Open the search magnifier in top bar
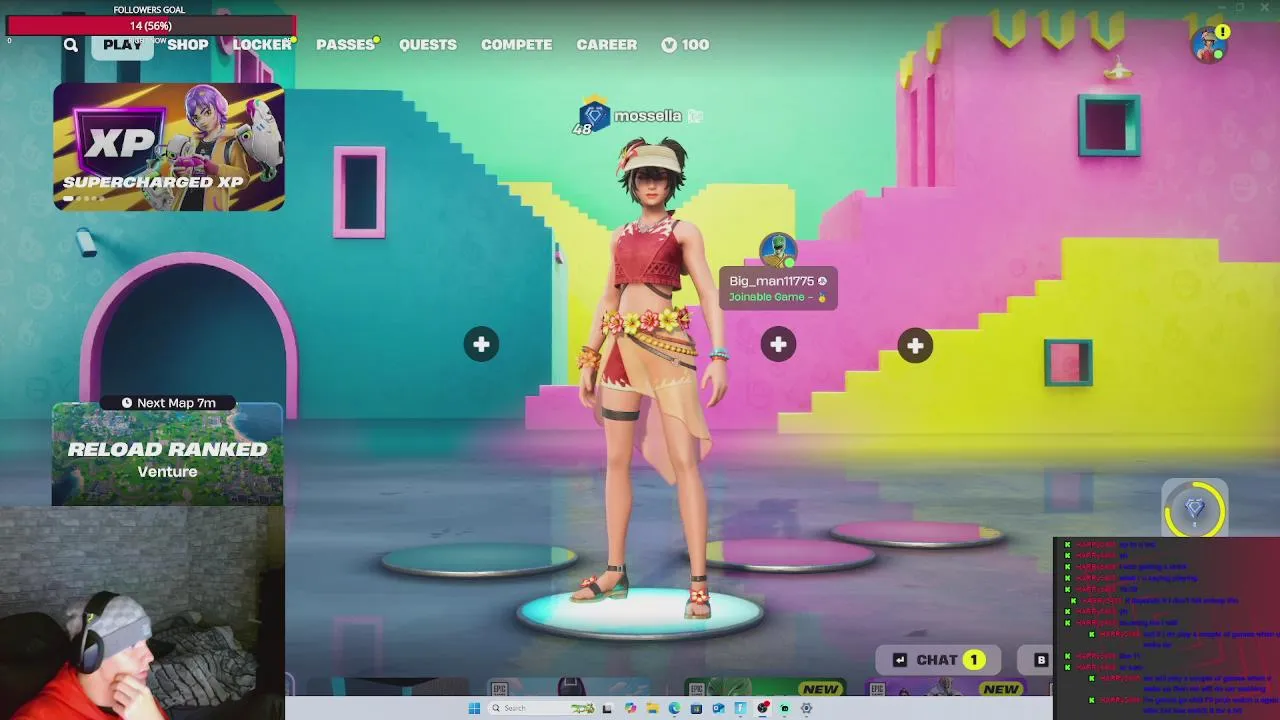 (x=70, y=45)
